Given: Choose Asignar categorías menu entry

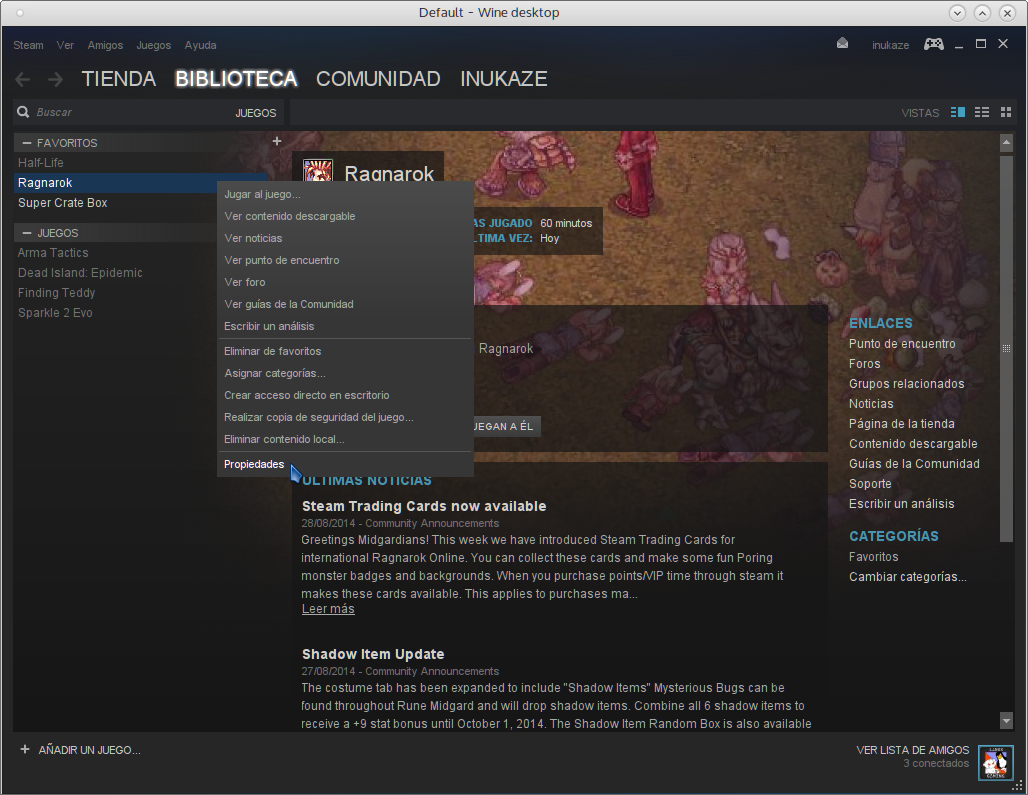Looking at the screenshot, I should [345, 373].
